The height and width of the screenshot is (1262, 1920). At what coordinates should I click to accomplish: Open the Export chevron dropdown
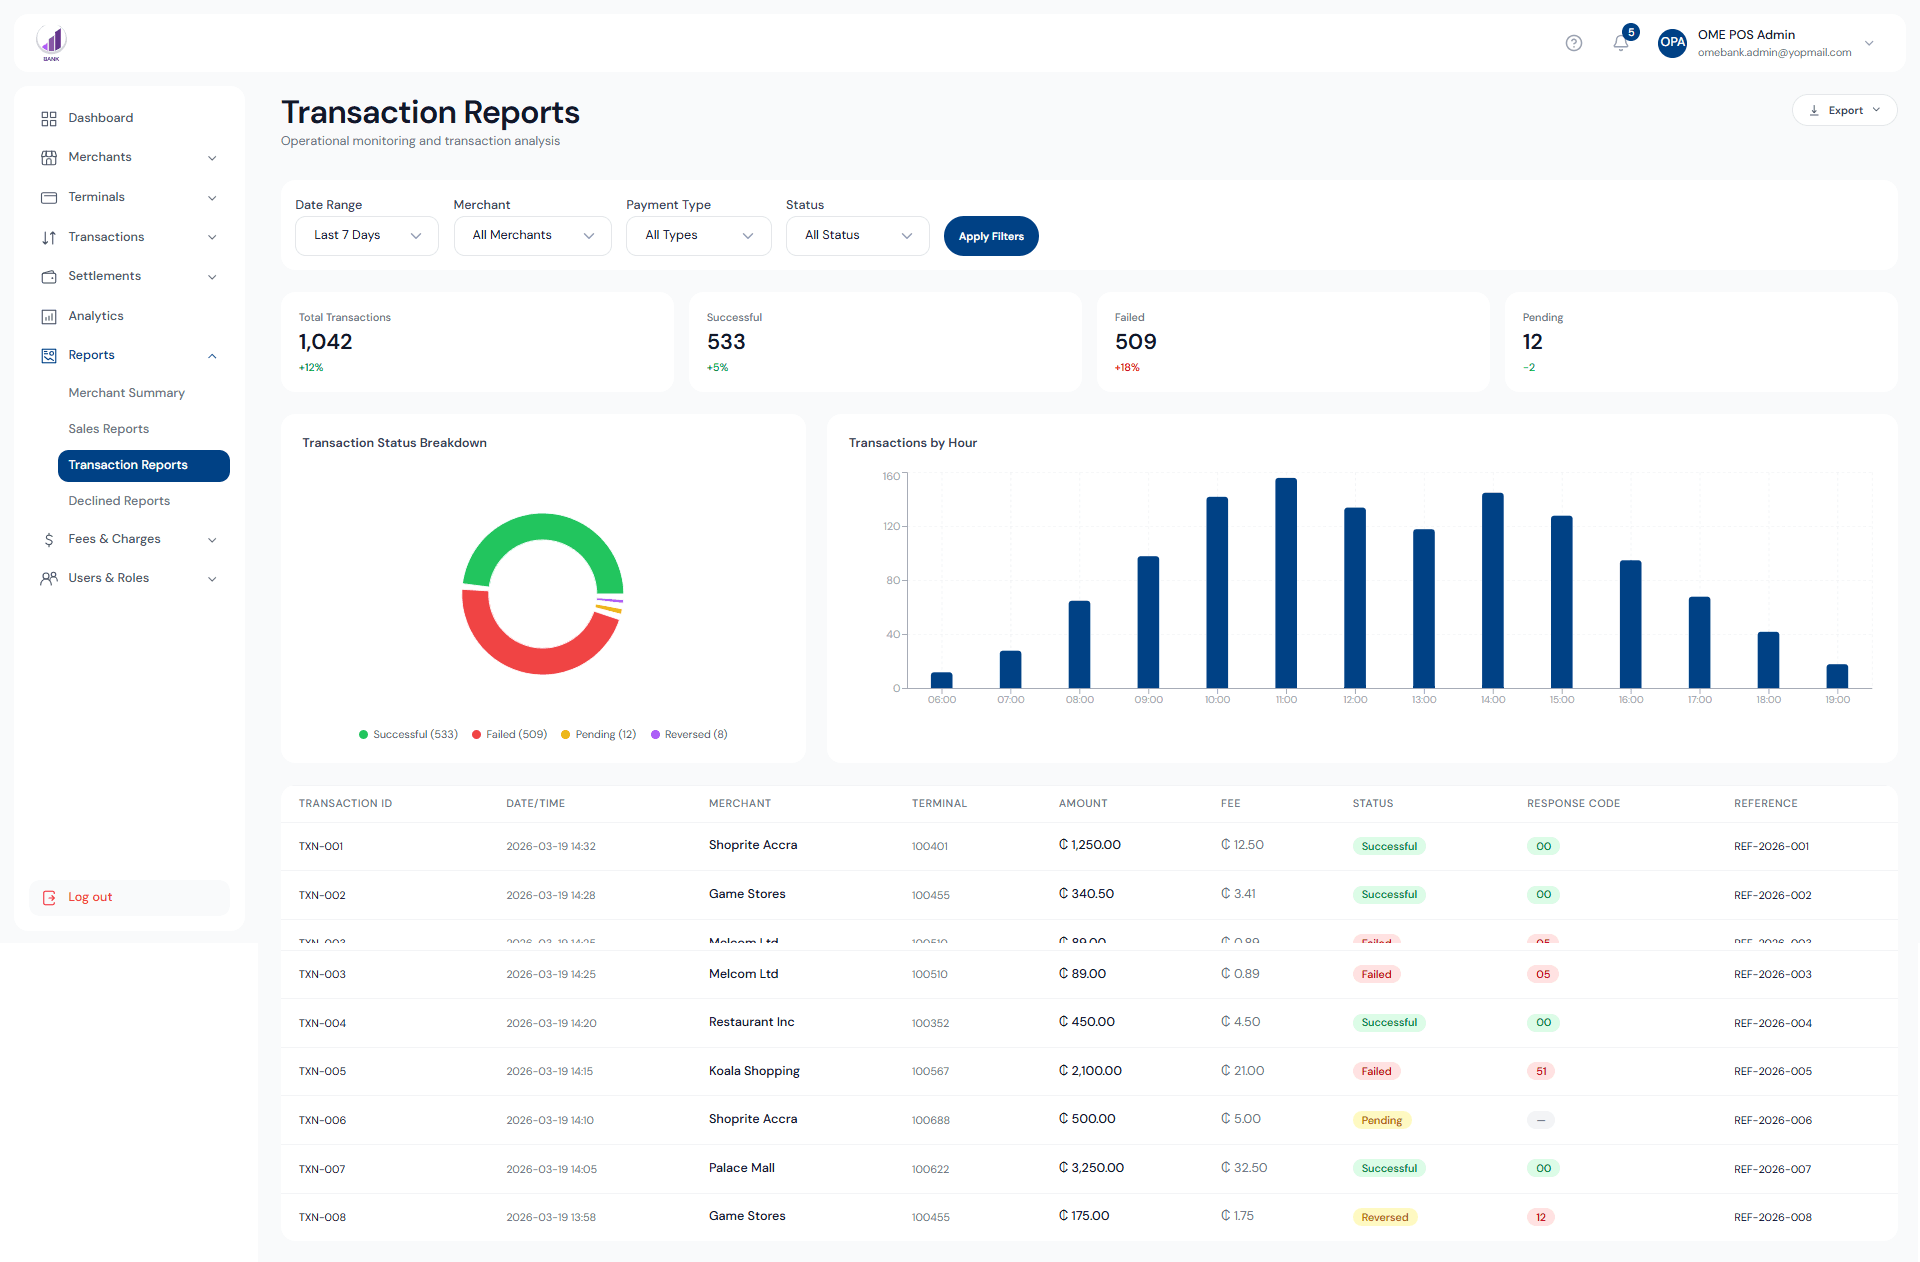click(x=1876, y=111)
